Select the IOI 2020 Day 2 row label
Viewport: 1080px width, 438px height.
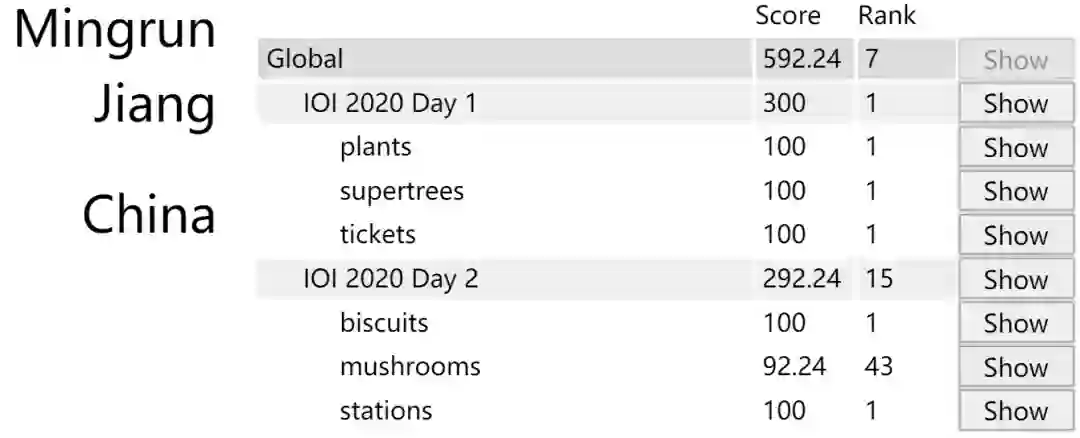(390, 279)
